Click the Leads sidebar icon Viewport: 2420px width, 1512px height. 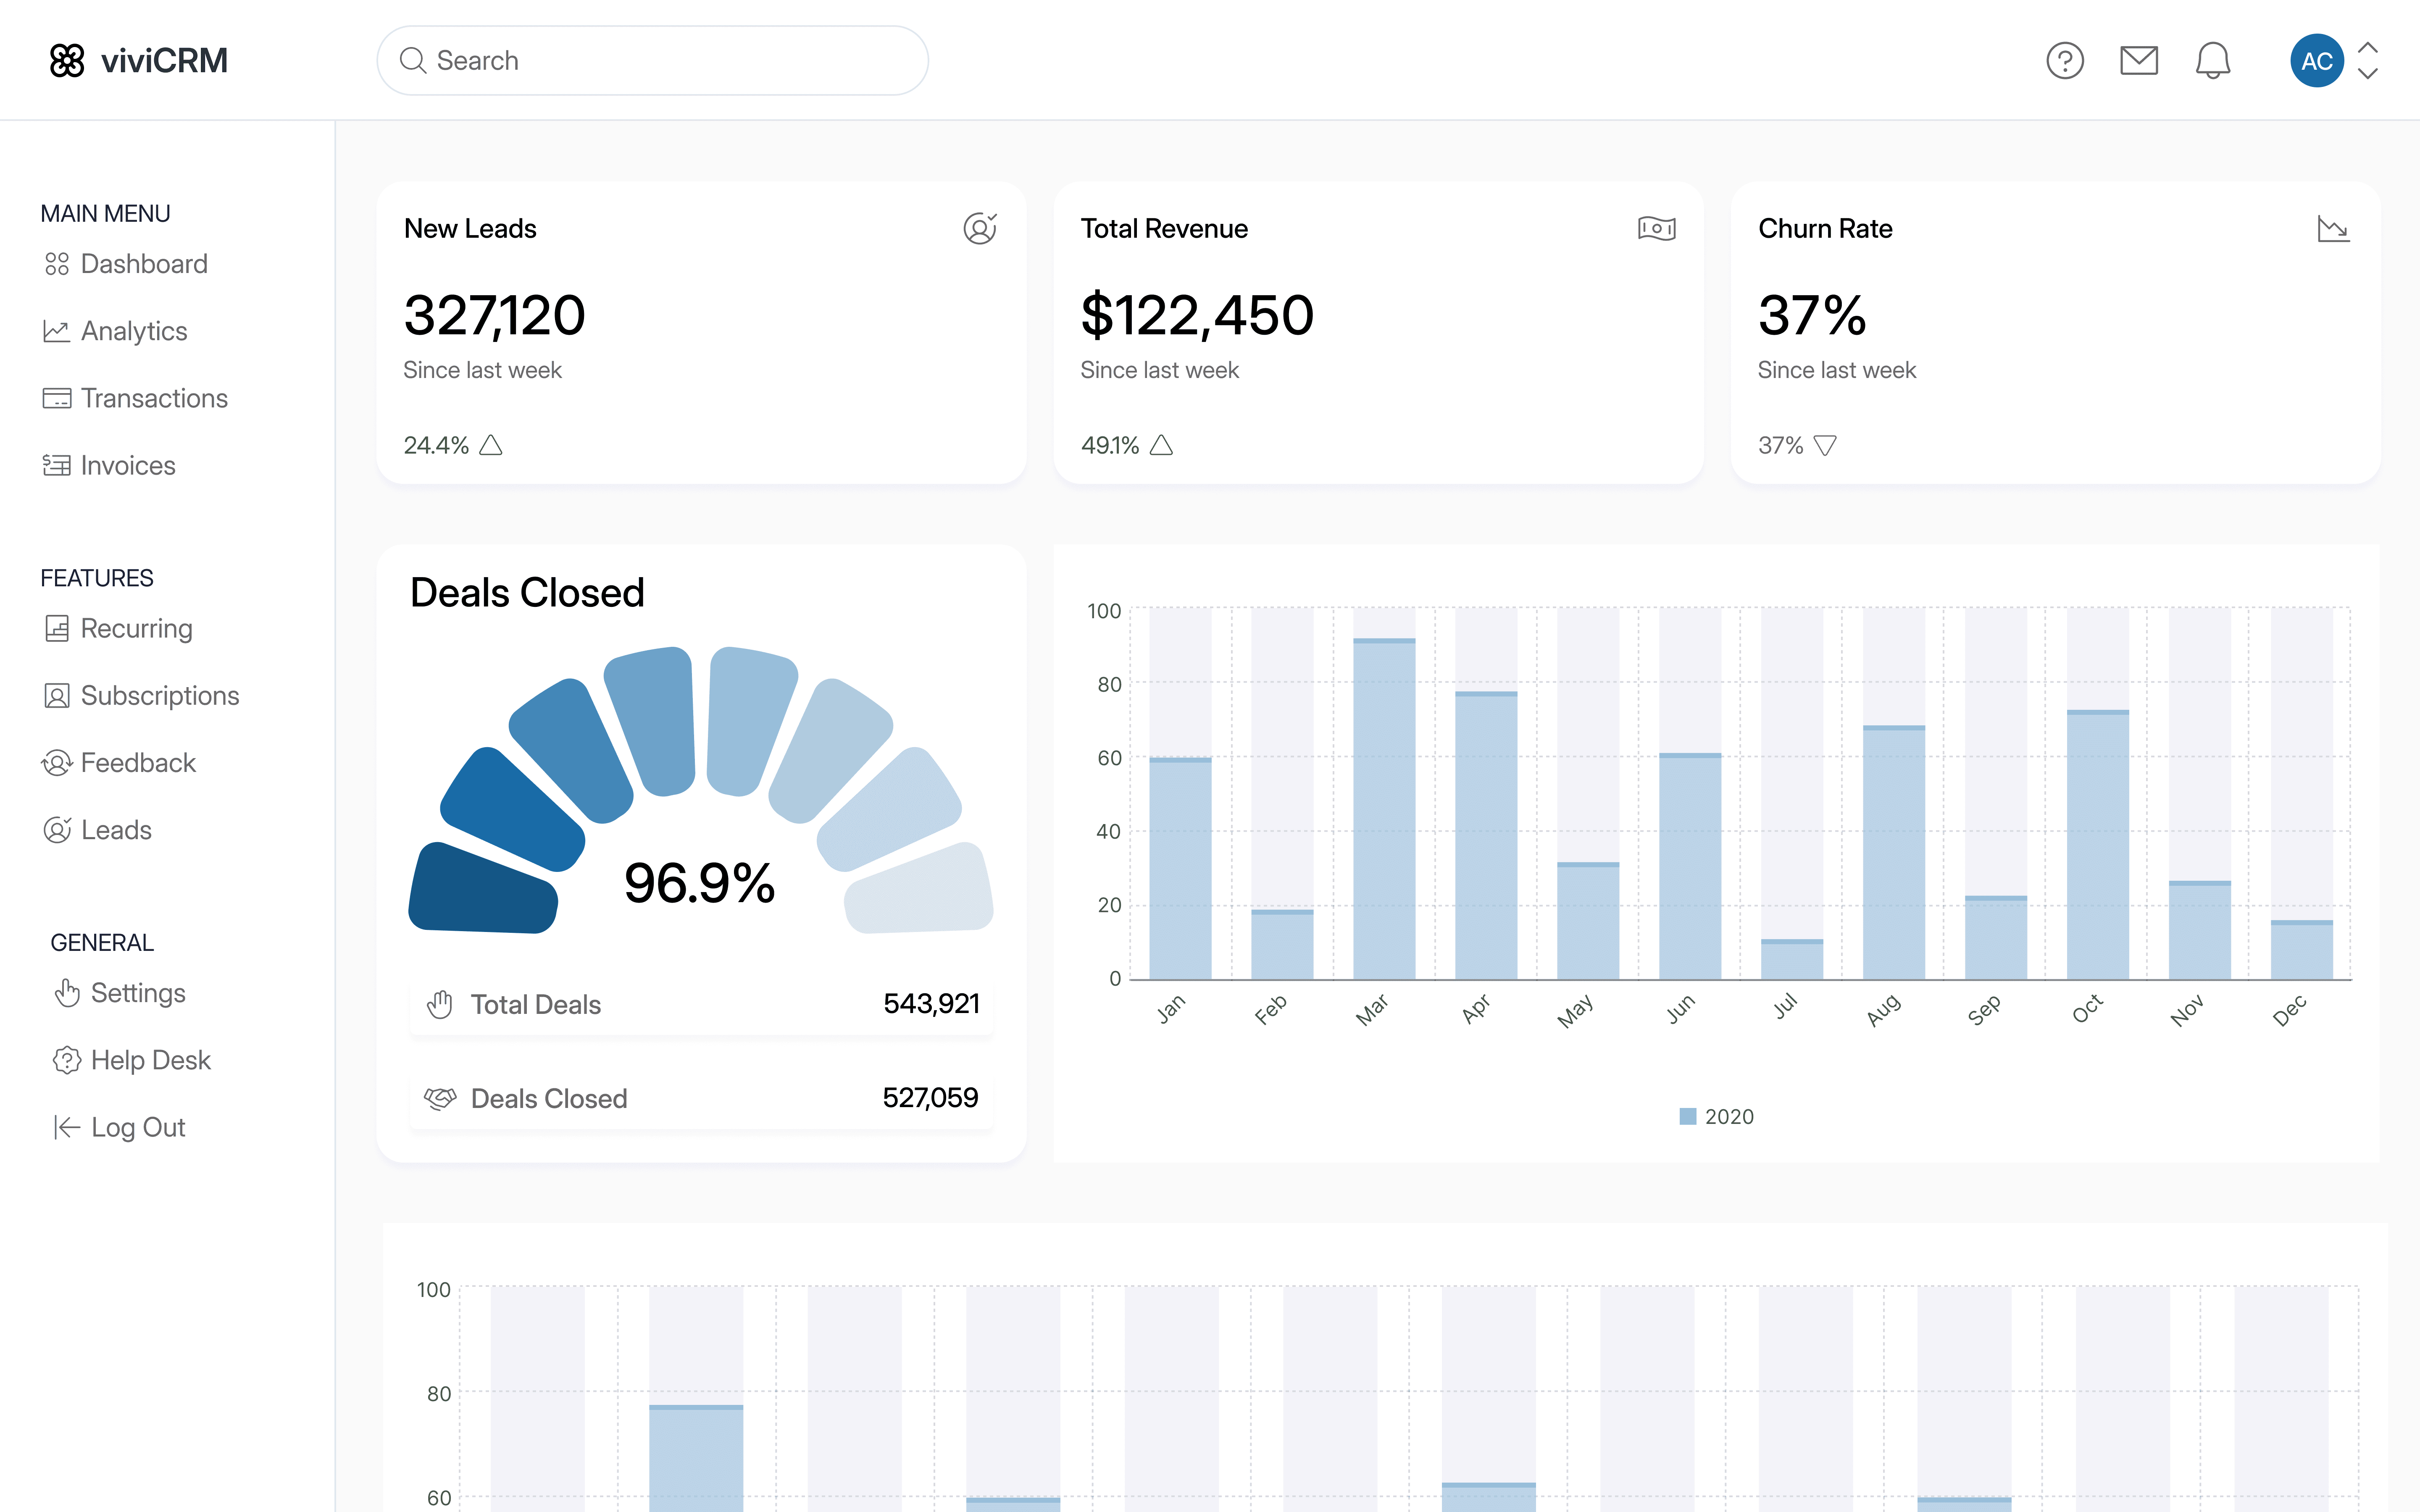(57, 829)
